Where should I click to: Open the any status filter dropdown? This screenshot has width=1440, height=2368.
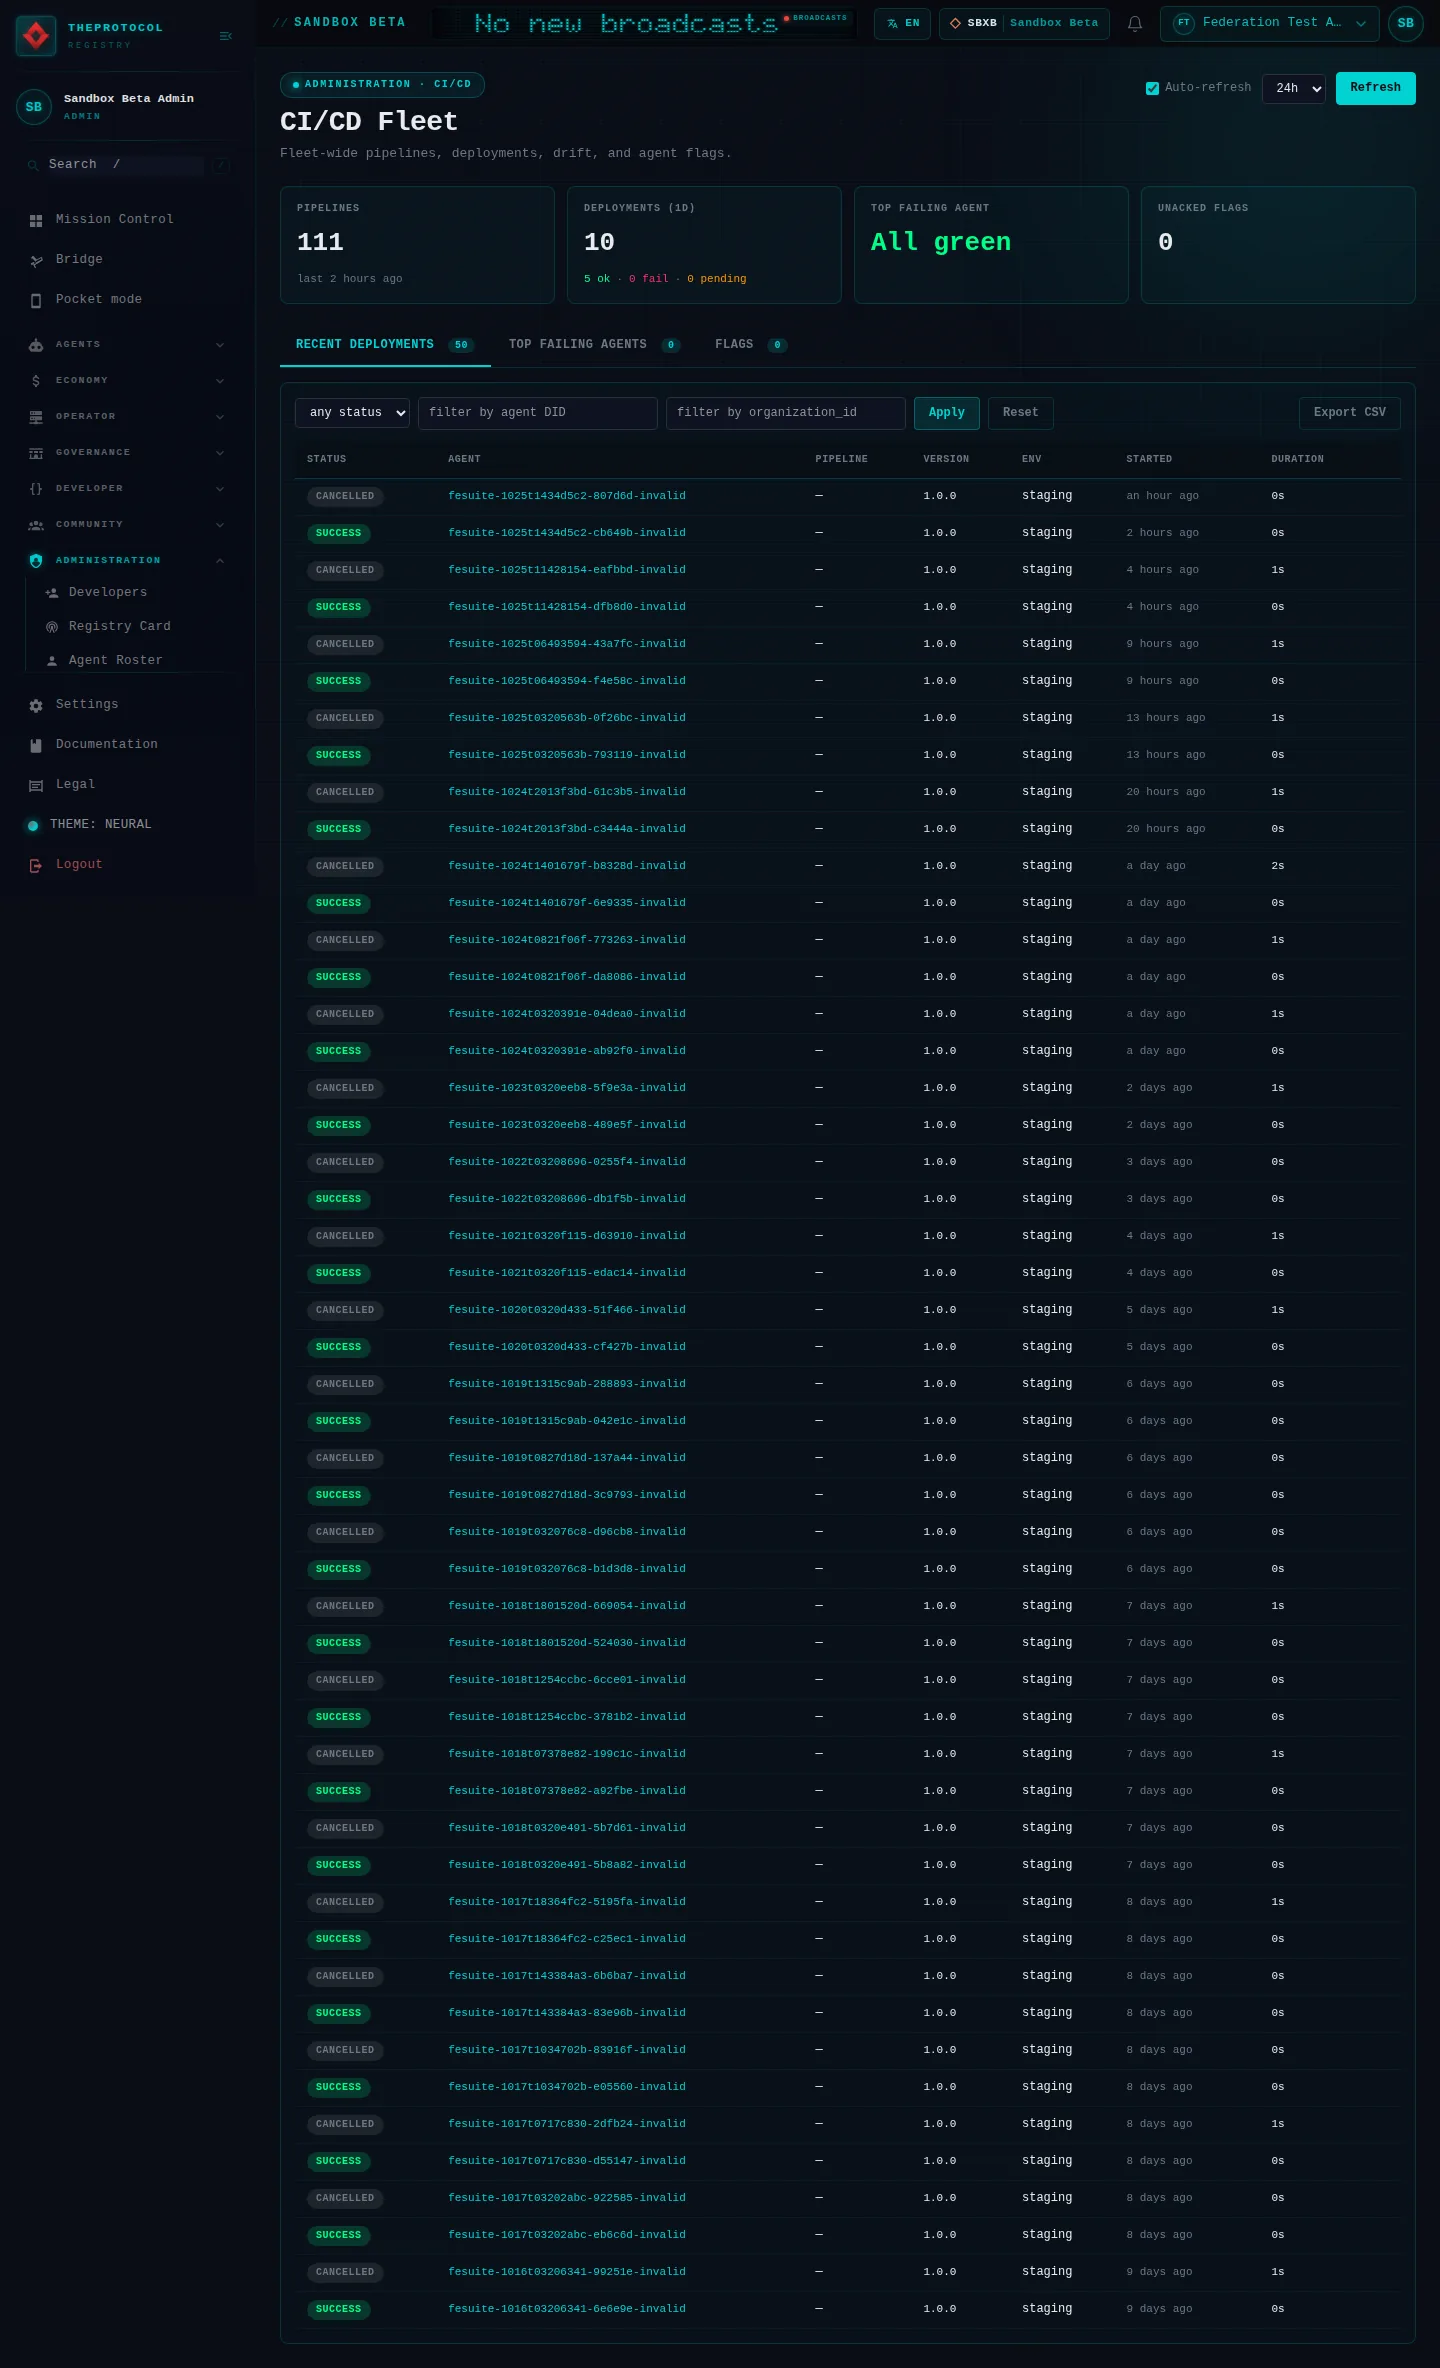tap(352, 413)
